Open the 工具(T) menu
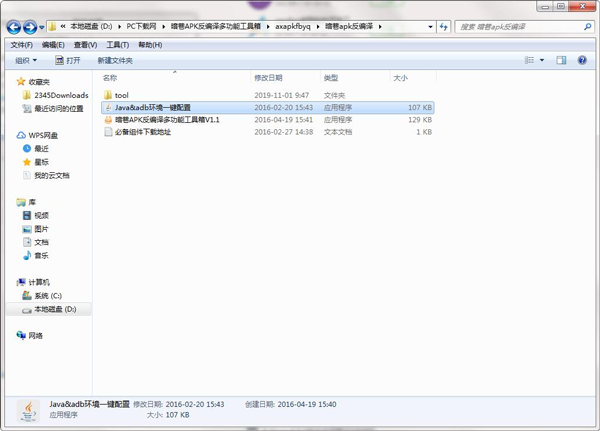Viewport: 600px width, 431px height. pyautogui.click(x=117, y=45)
